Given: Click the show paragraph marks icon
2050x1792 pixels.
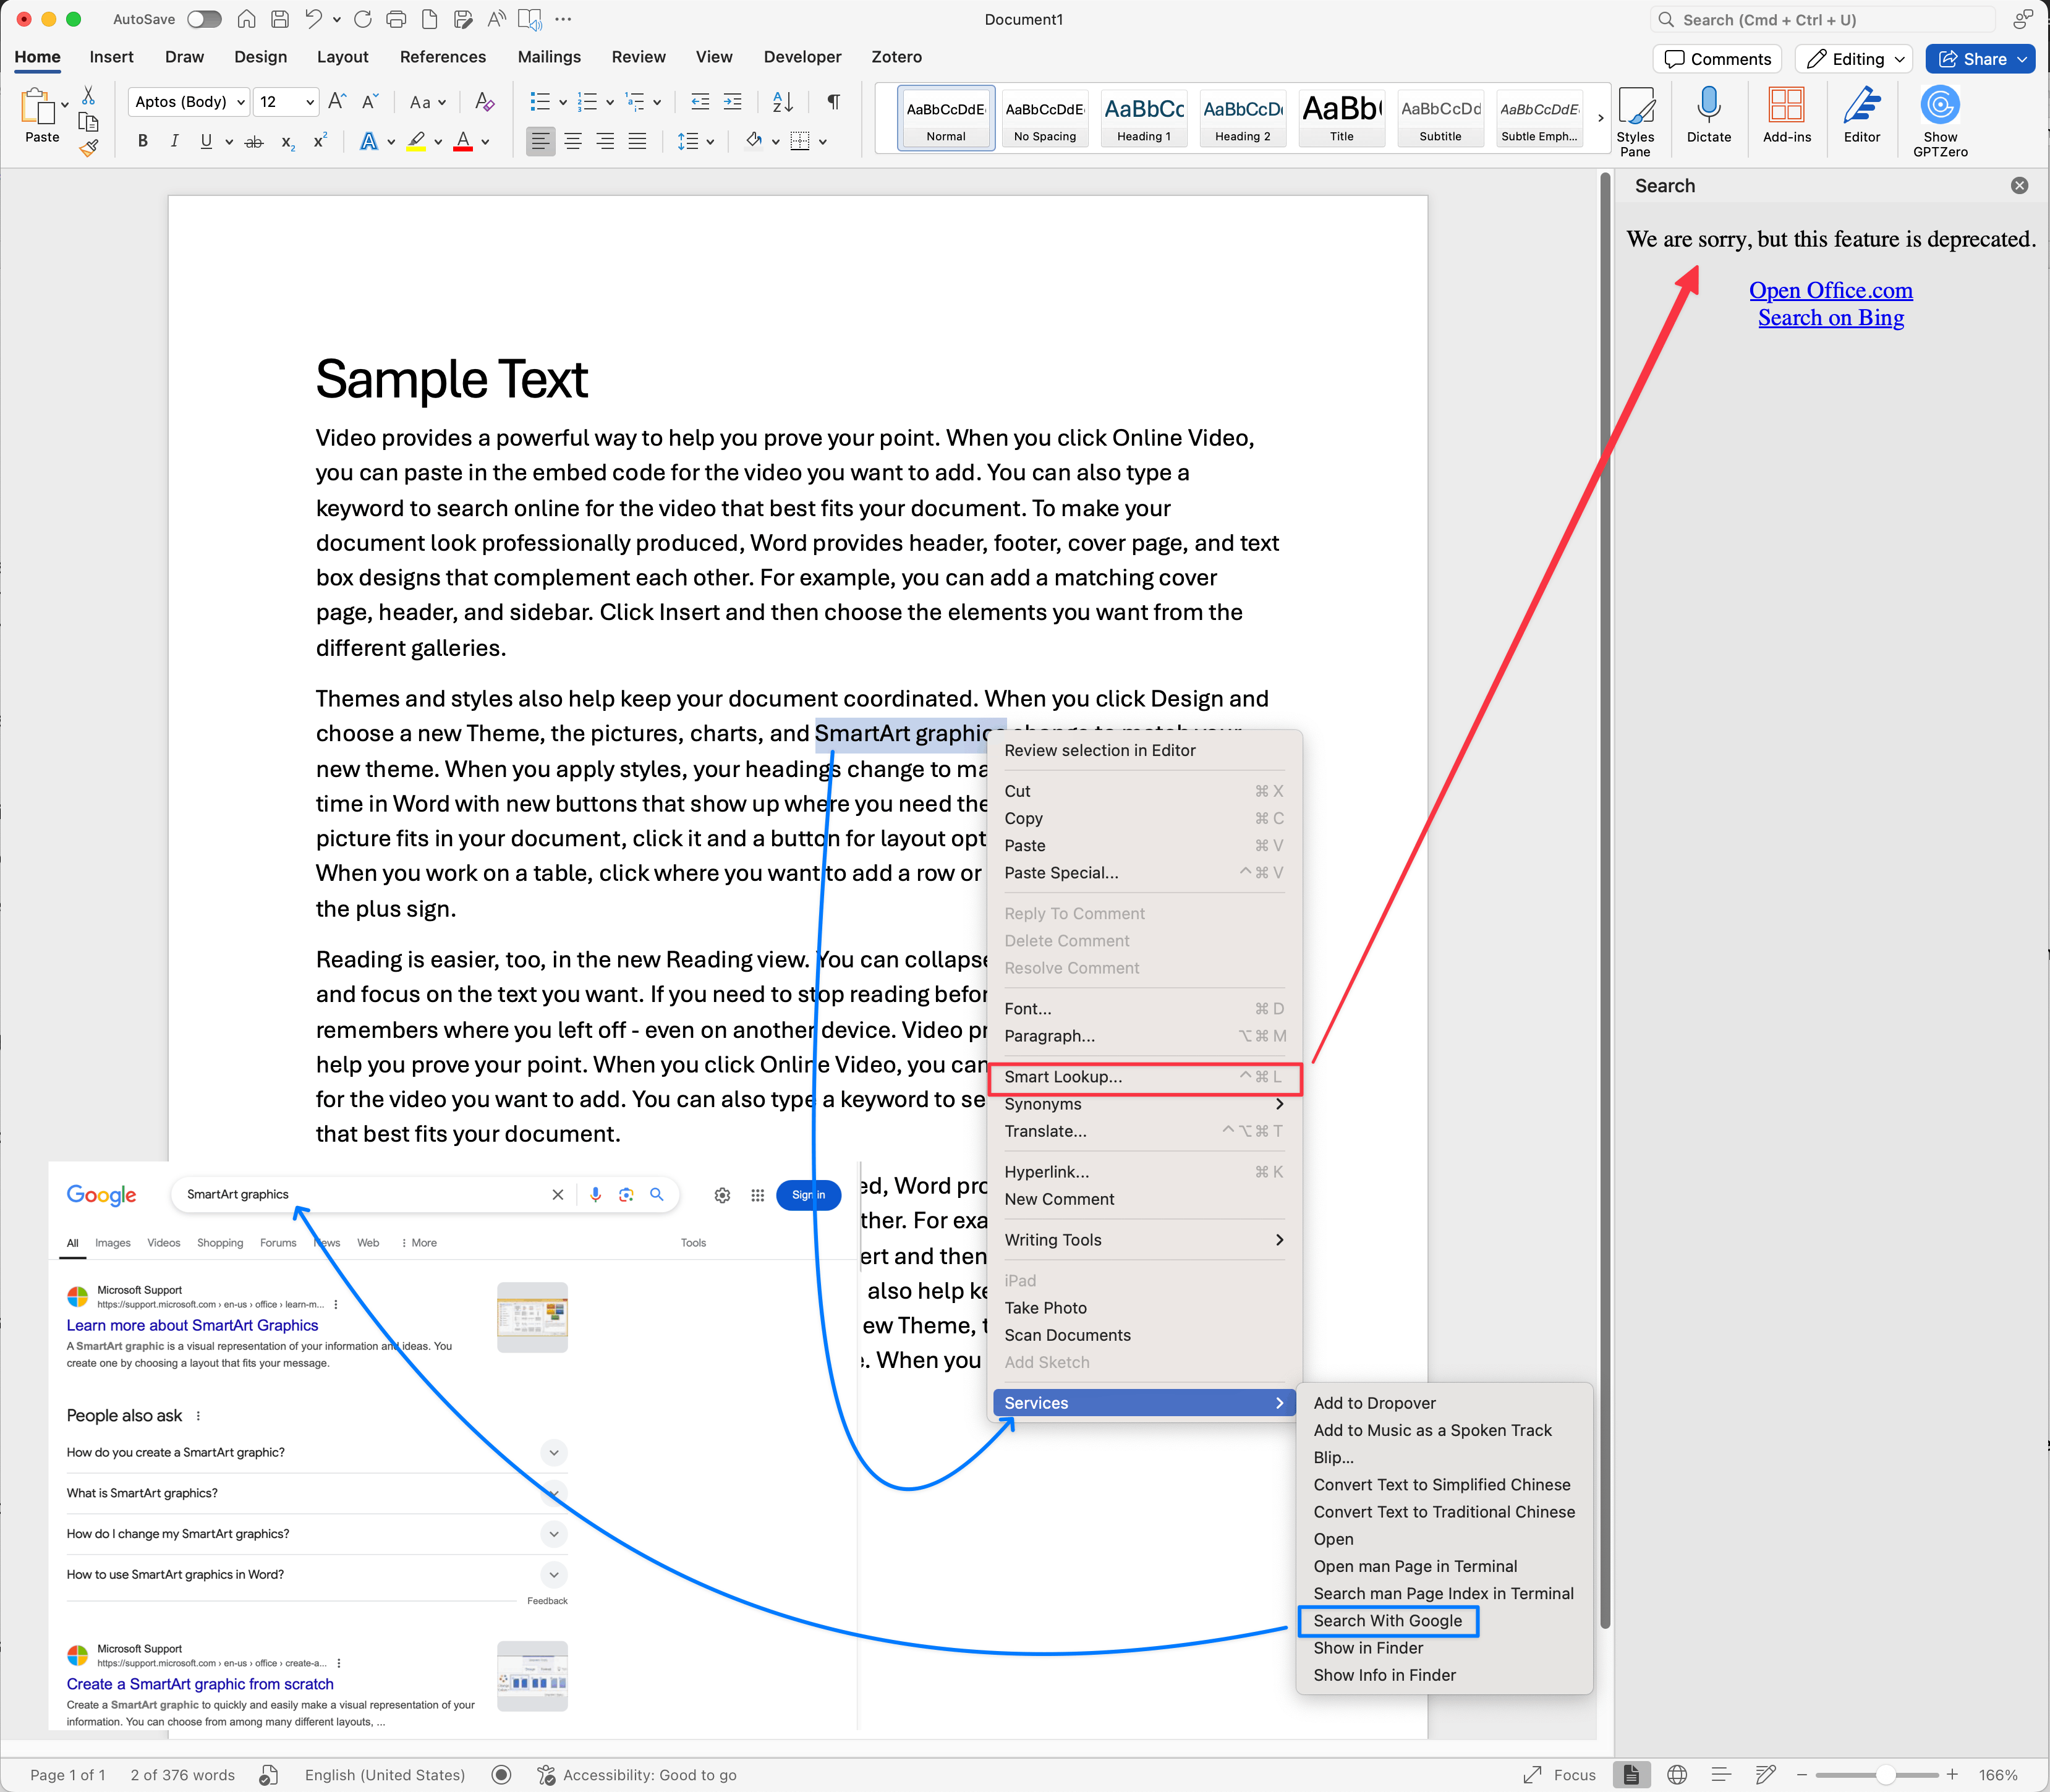Looking at the screenshot, I should tap(833, 101).
